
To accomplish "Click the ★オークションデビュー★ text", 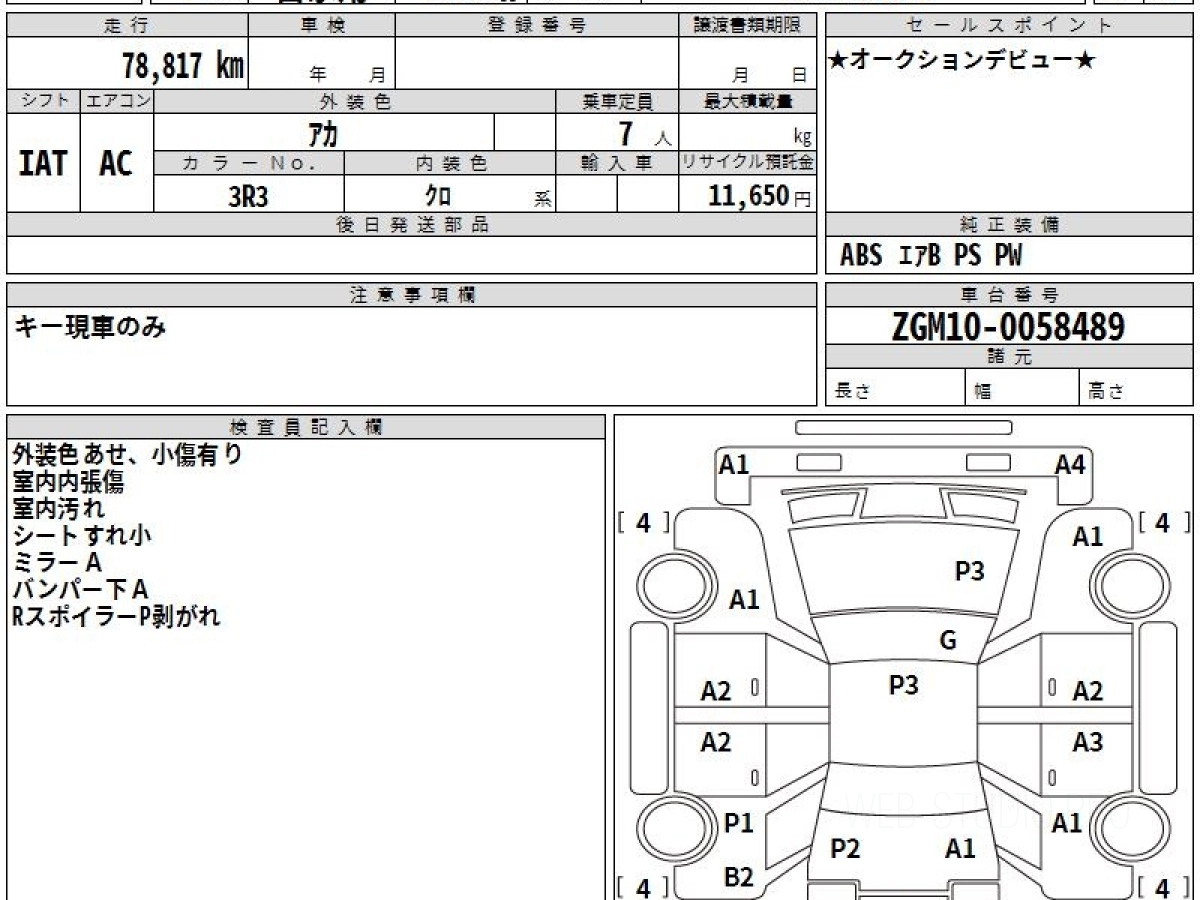I will [x=962, y=61].
